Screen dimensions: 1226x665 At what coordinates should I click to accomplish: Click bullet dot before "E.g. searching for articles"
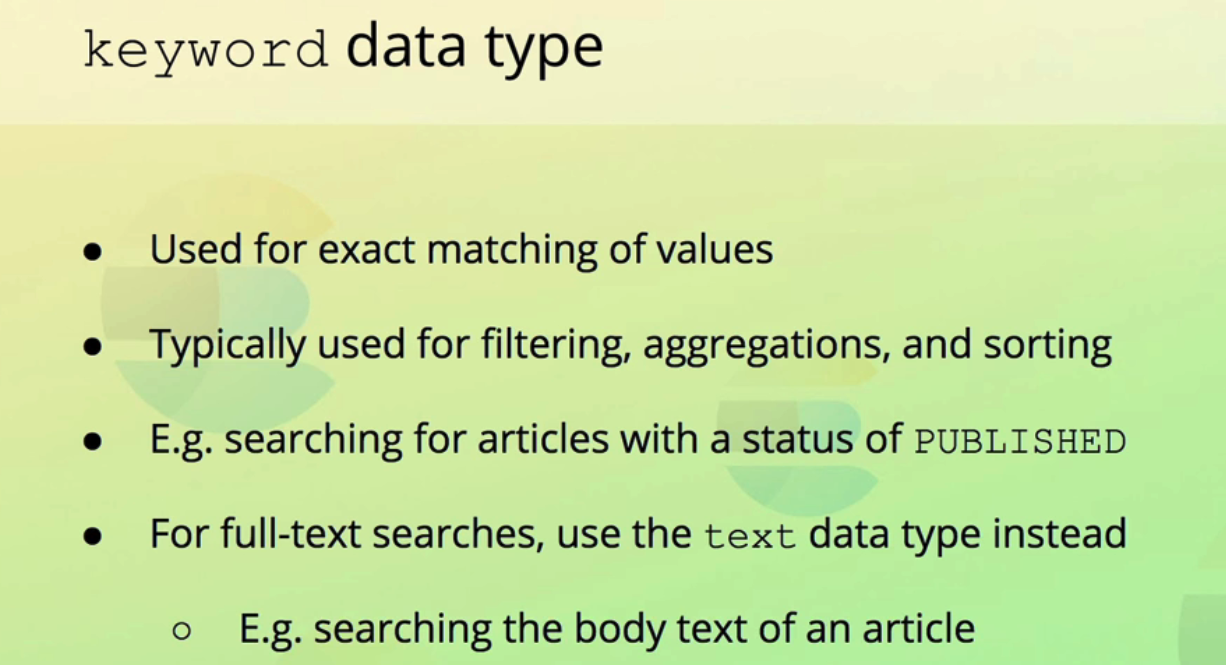(x=93, y=443)
